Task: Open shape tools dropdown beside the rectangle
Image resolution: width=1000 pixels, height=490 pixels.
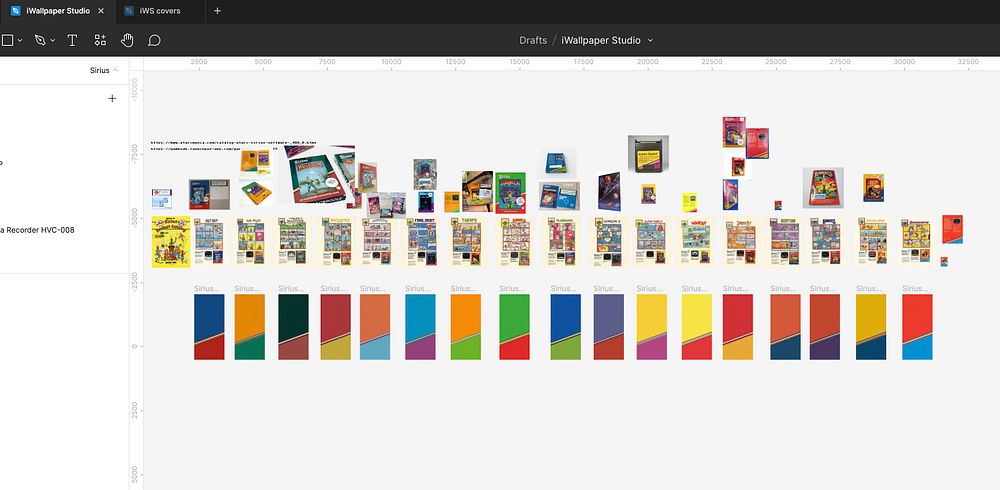Action: [x=20, y=40]
